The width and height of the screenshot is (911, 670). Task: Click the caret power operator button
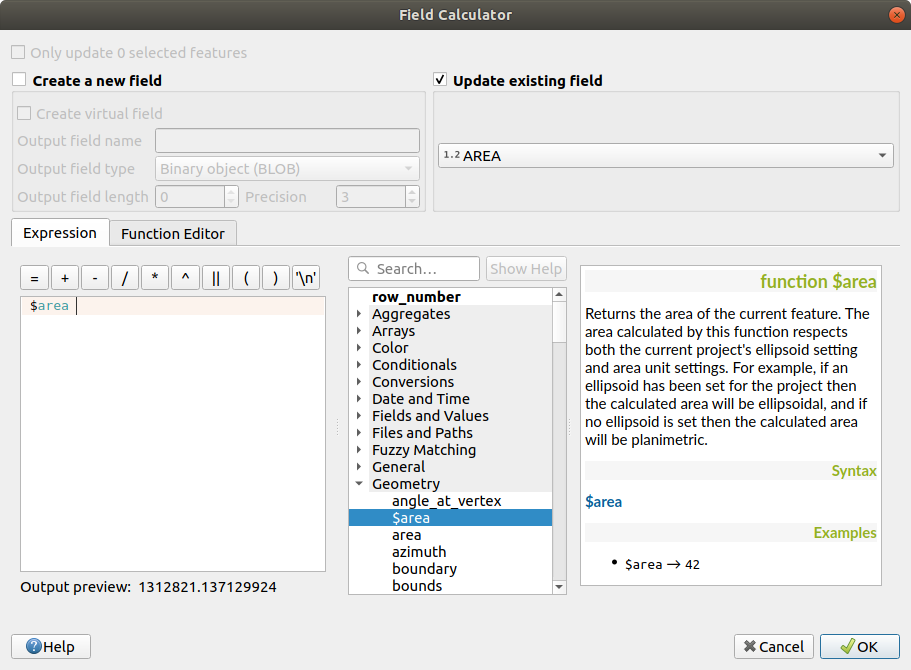point(185,279)
